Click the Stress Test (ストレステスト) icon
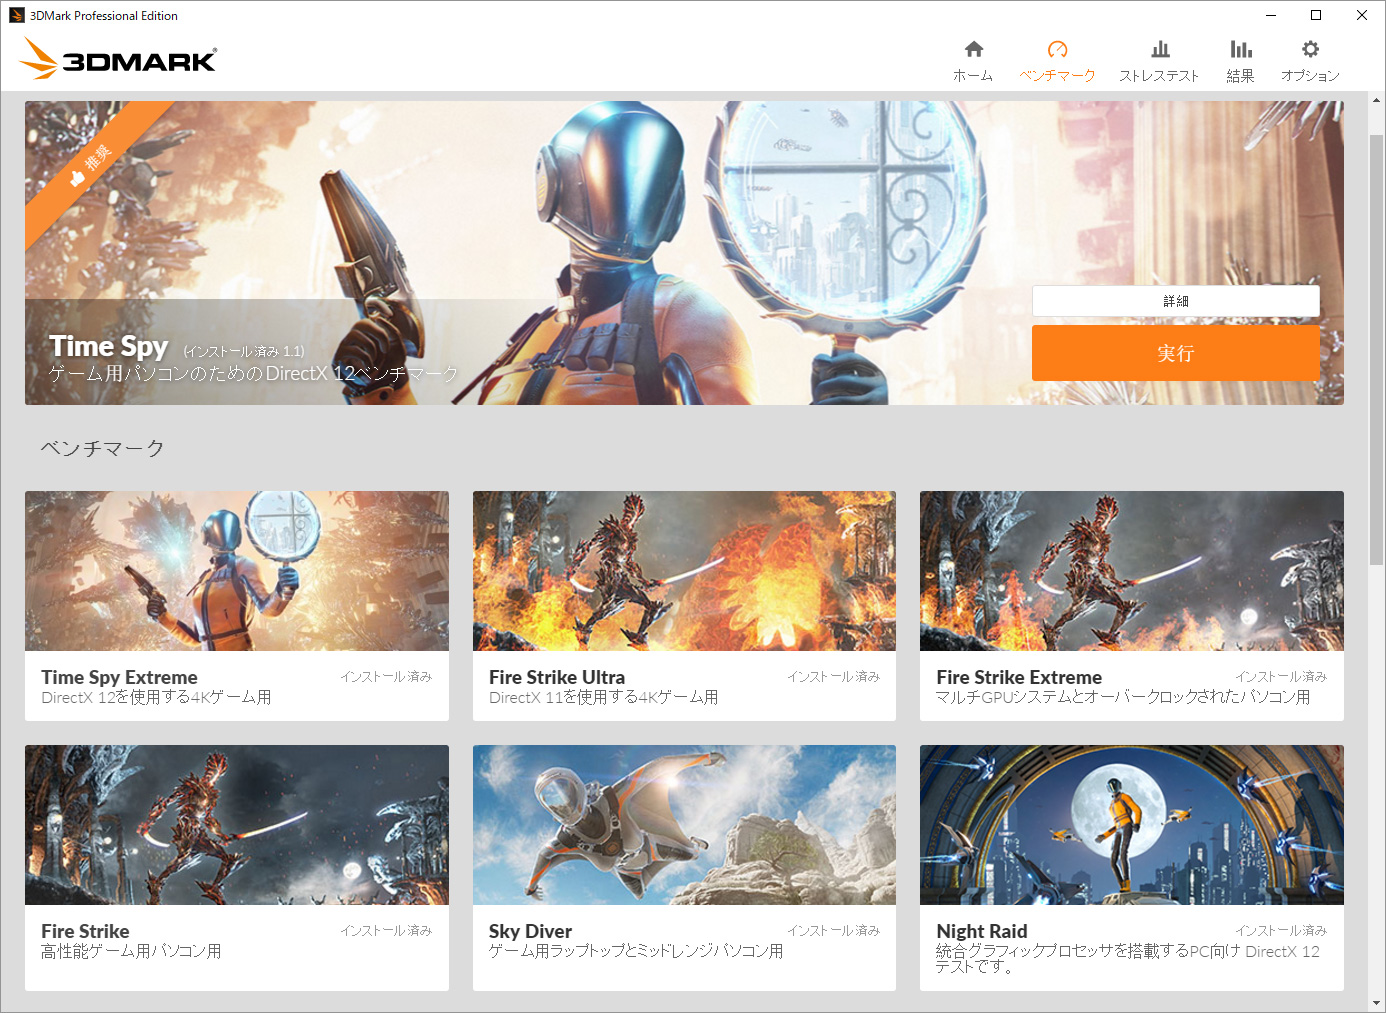 [x=1160, y=49]
